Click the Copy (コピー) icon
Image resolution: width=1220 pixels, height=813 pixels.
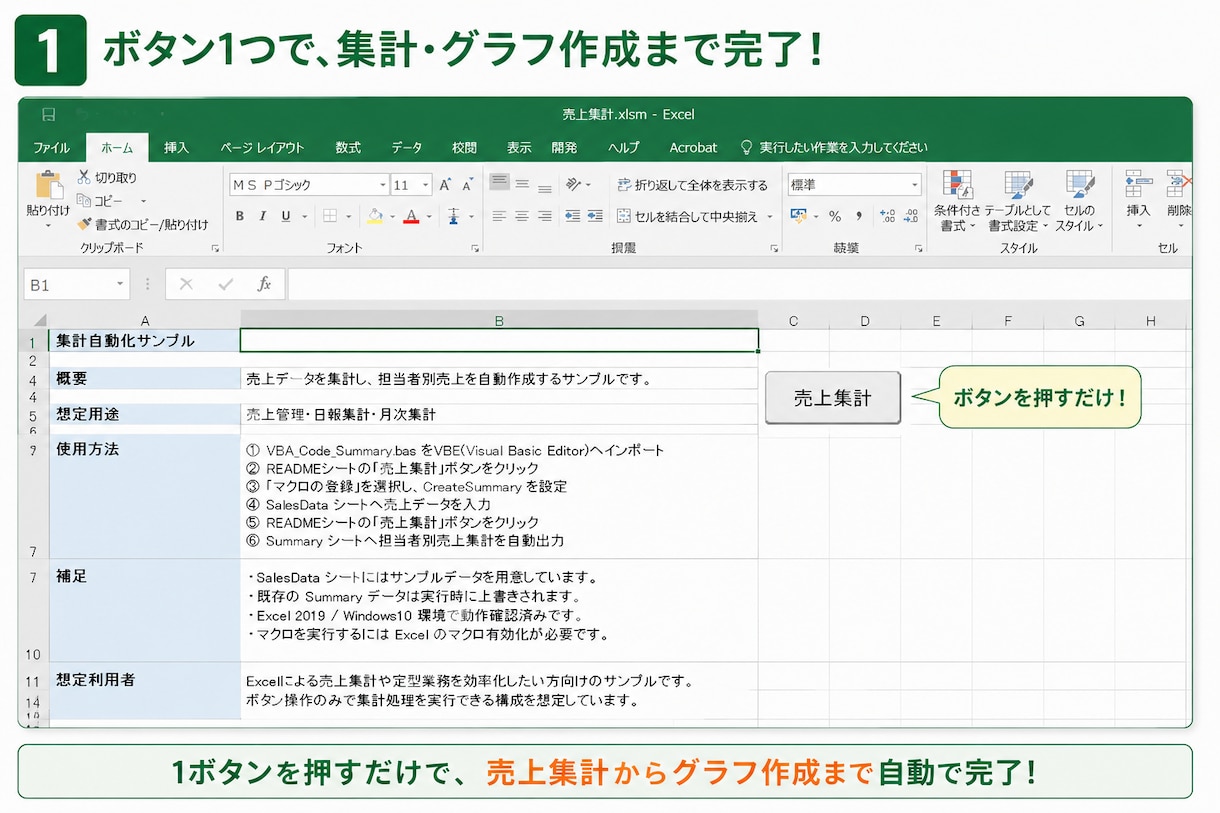click(x=84, y=201)
